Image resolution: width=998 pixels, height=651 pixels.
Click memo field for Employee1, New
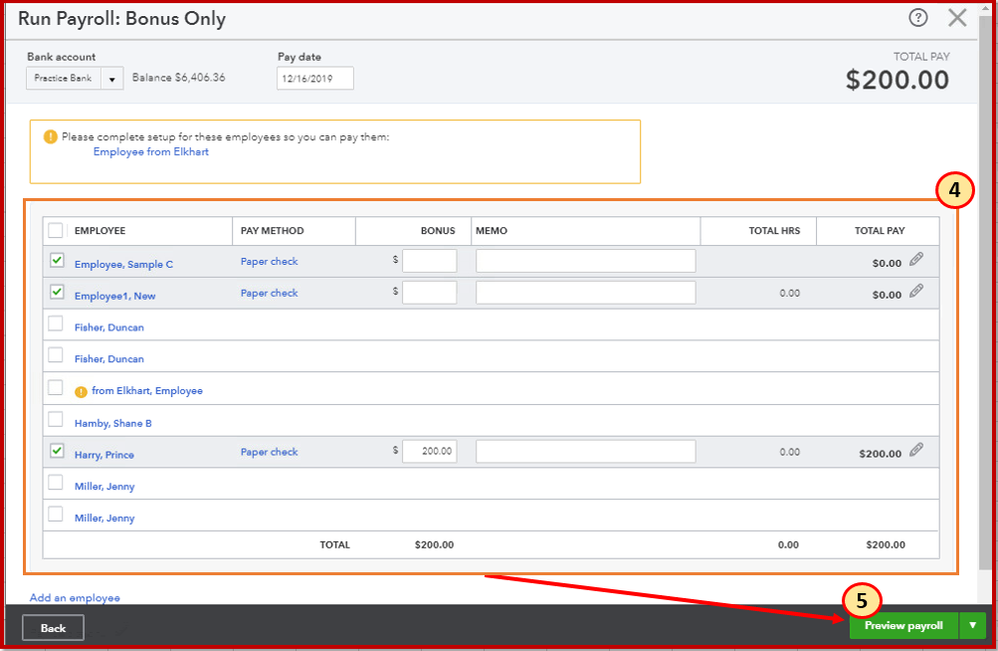click(x=586, y=293)
